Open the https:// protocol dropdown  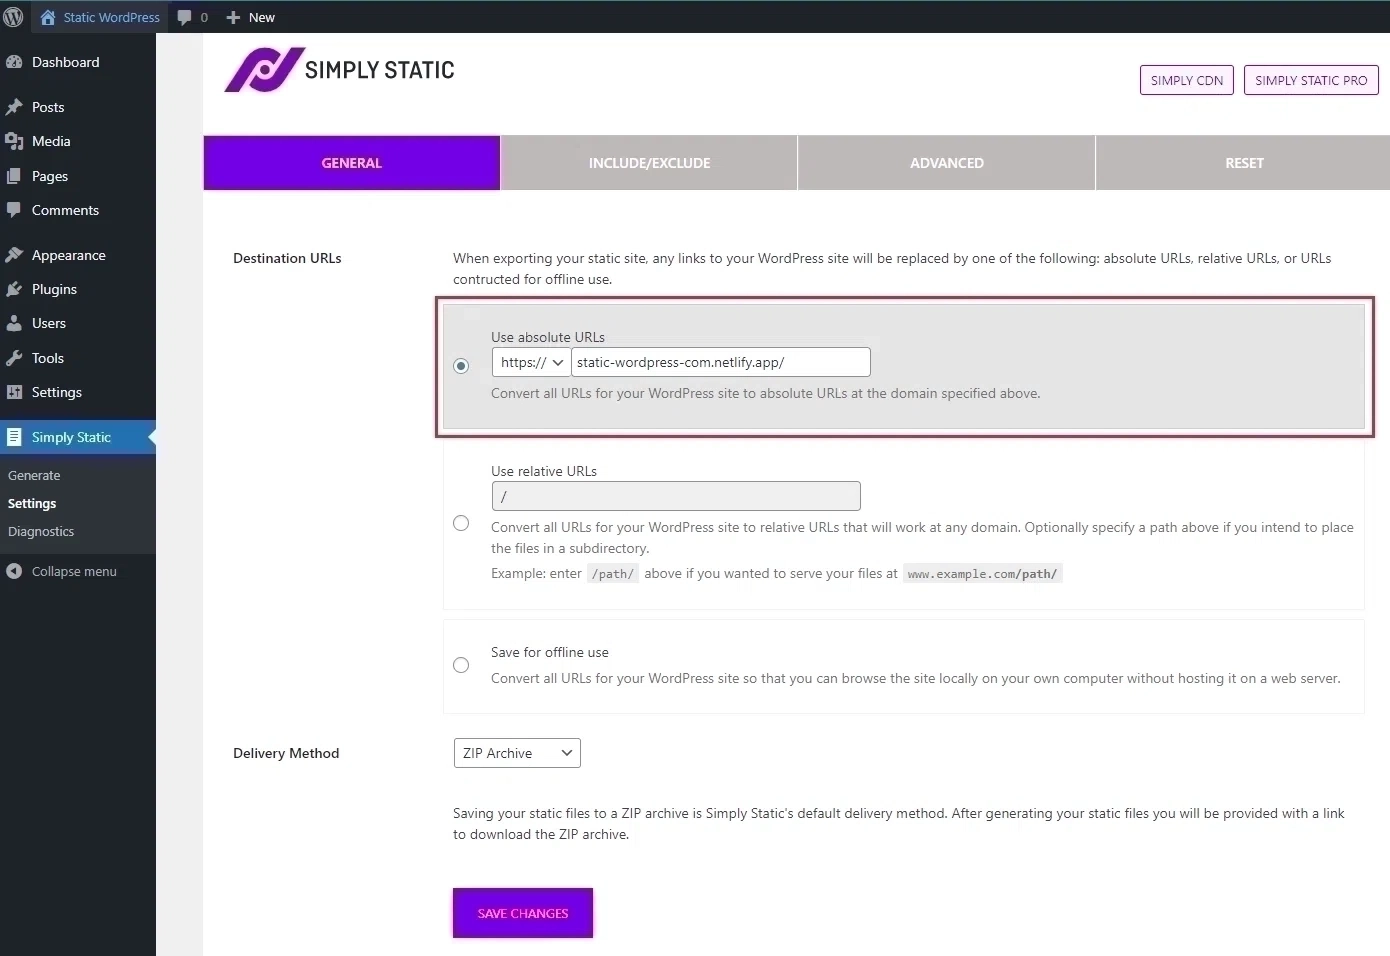click(530, 362)
